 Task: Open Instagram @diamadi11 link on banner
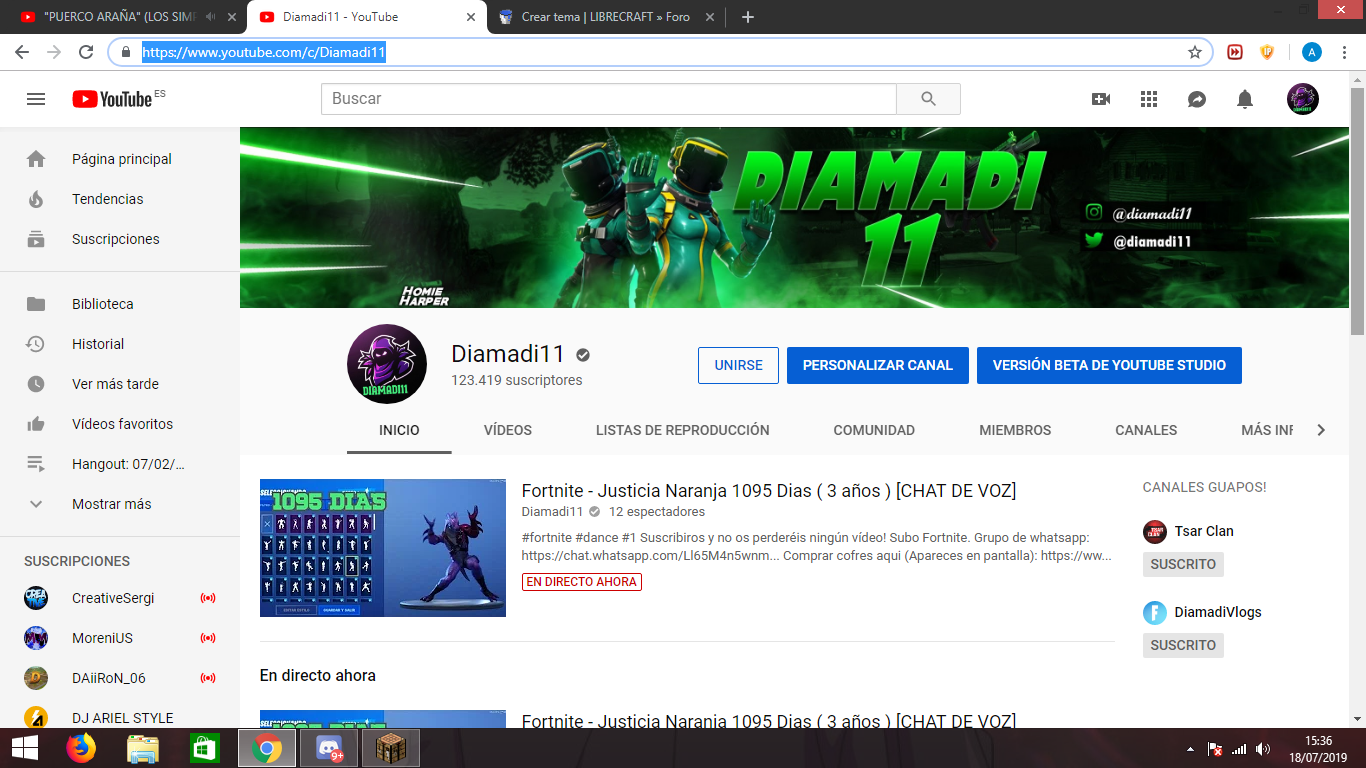pyautogui.click(x=1140, y=213)
